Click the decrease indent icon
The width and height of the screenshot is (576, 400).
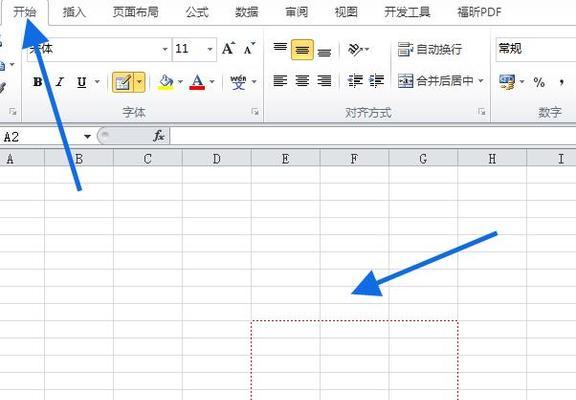point(355,80)
